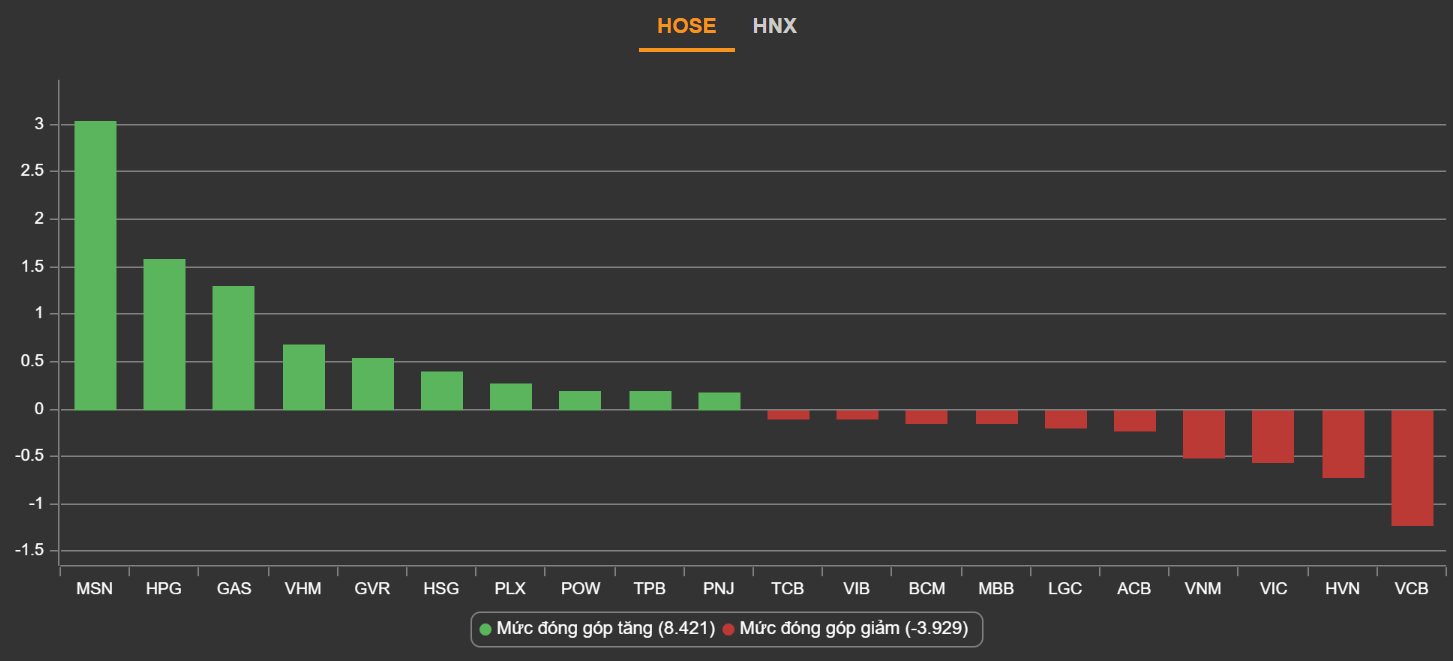The image size is (1453, 661).
Task: Click the HVN red bar
Action: [1342, 443]
